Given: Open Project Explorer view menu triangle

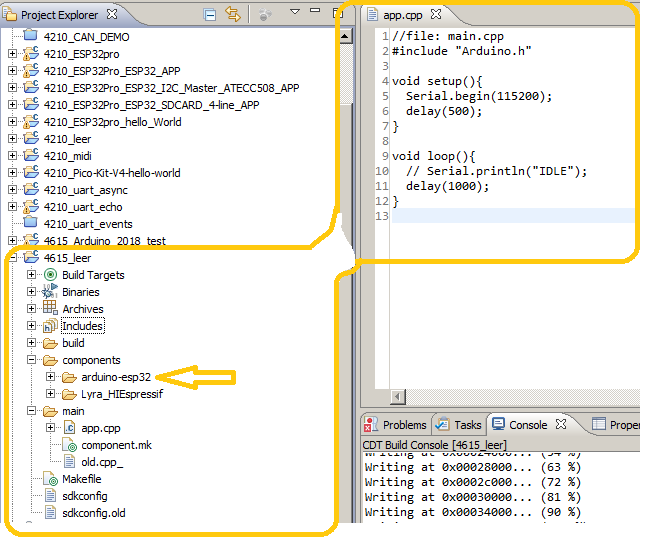Looking at the screenshot, I should pyautogui.click(x=295, y=12).
